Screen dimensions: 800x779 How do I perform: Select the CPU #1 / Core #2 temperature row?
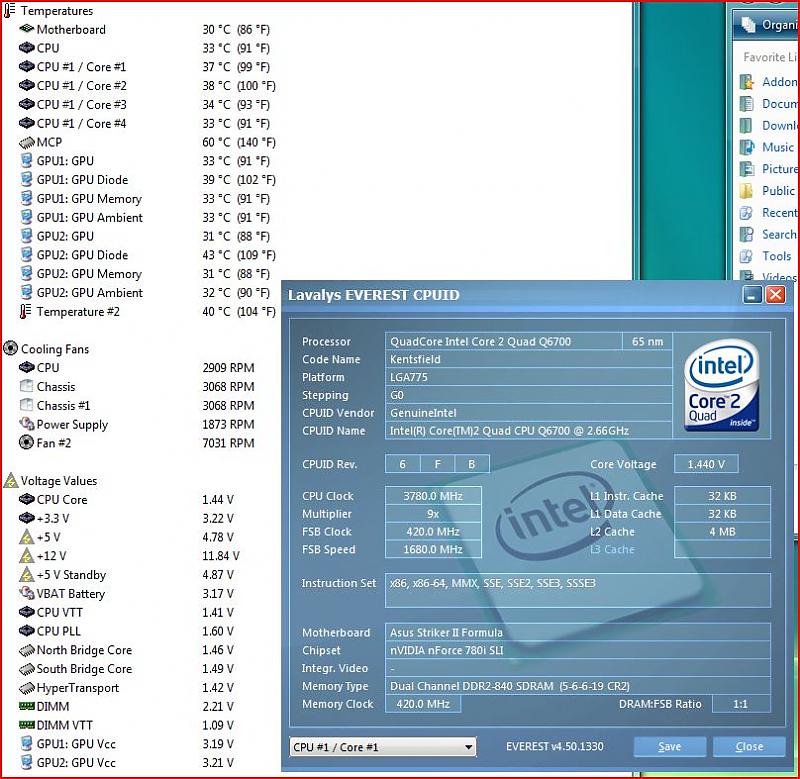(148, 86)
